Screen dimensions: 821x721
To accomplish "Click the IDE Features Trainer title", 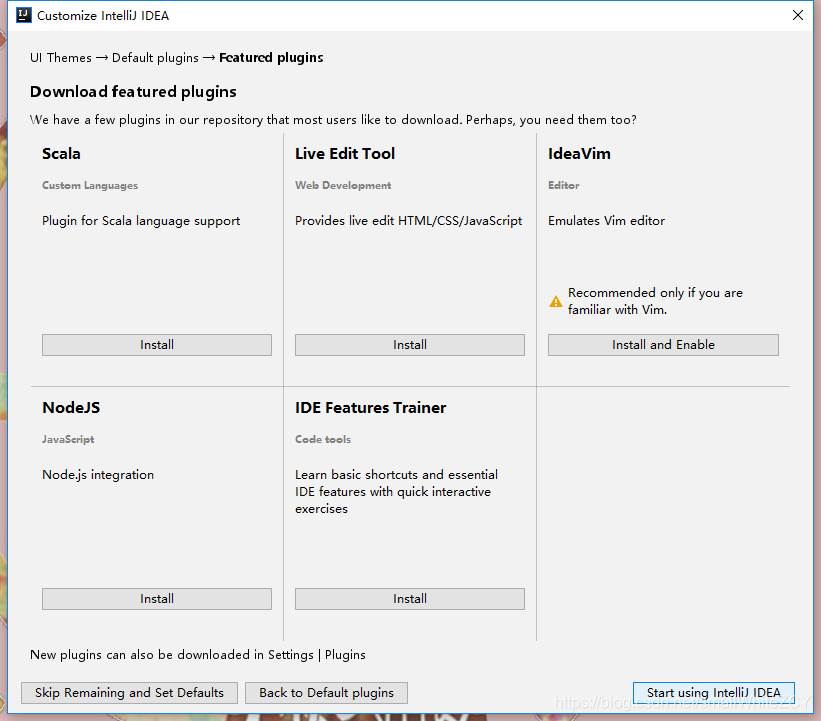I will 370,407.
